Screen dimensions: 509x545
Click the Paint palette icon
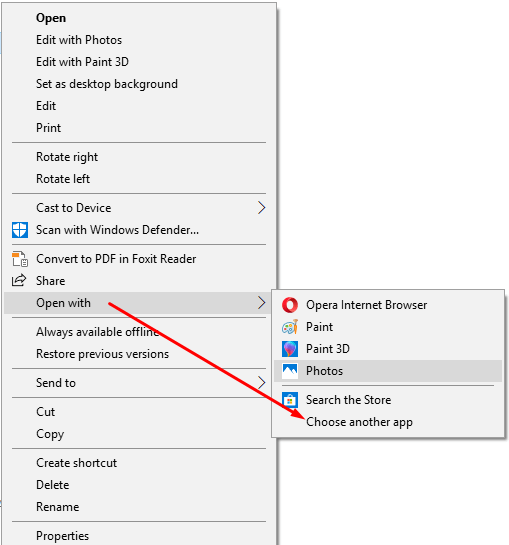point(290,327)
